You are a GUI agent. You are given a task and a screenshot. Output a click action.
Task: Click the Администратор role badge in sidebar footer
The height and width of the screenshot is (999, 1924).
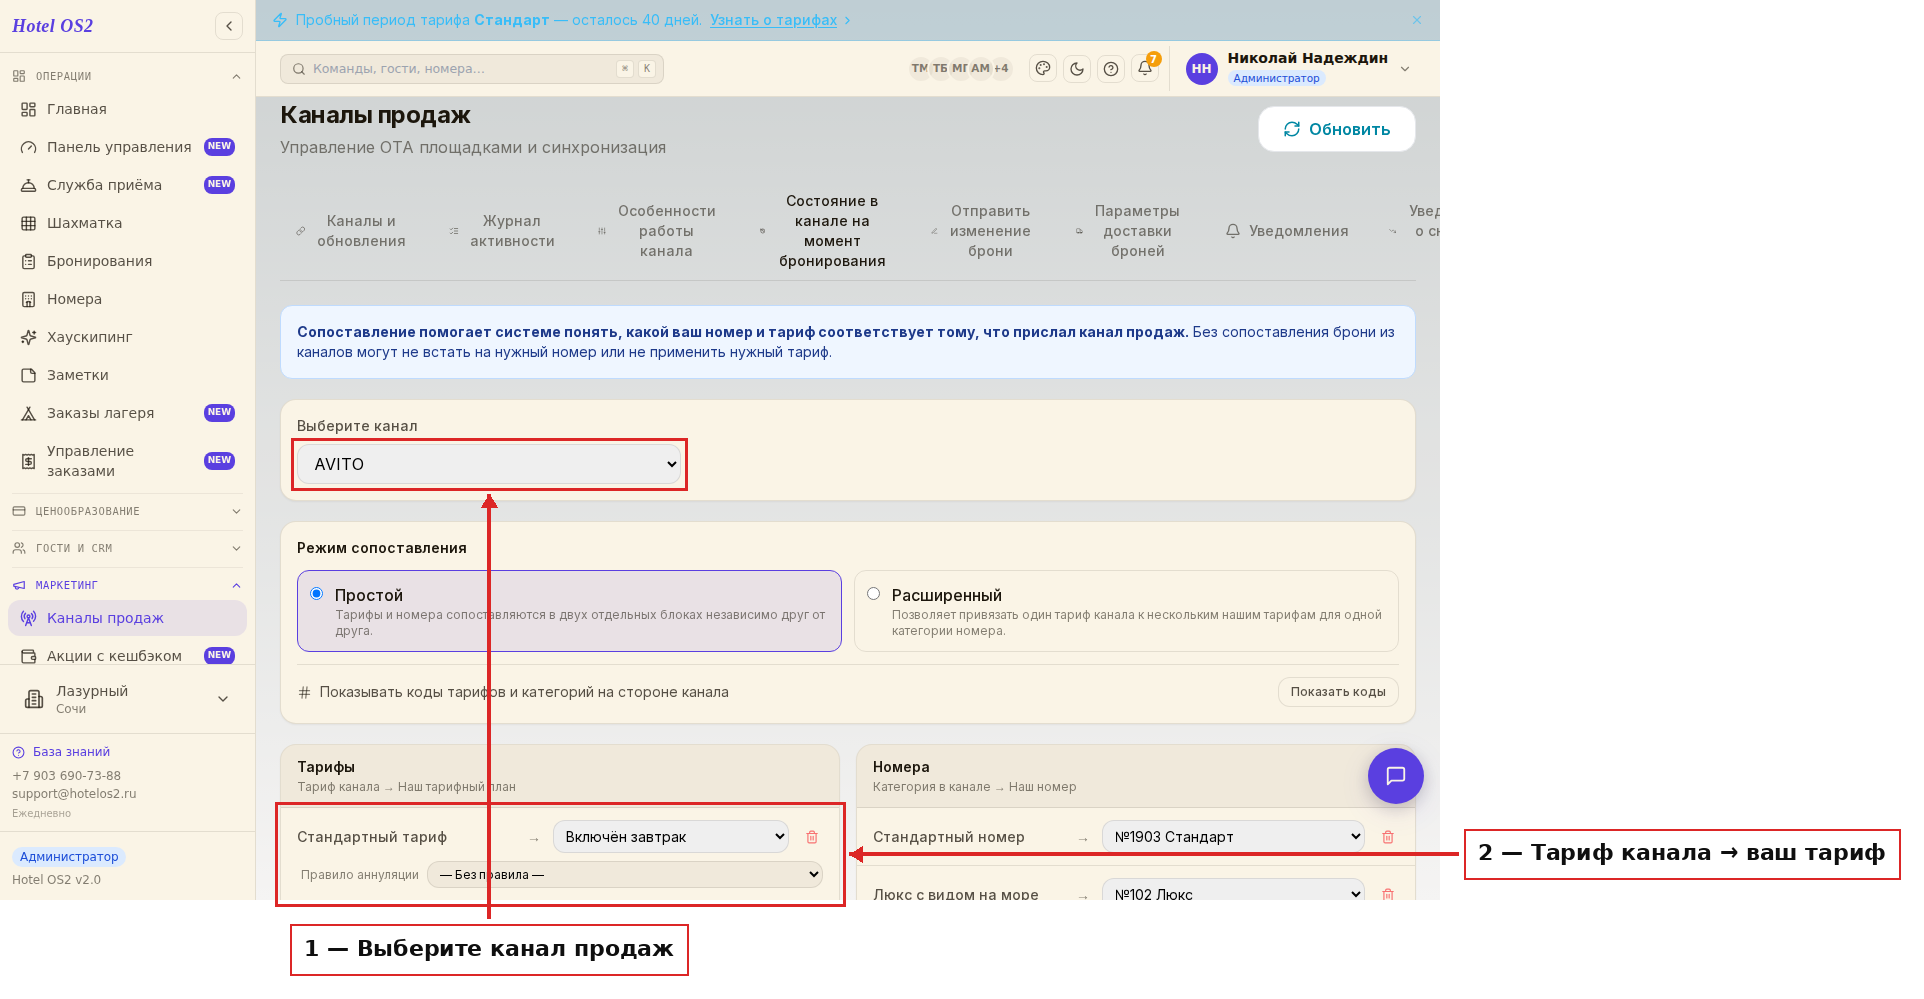coord(69,857)
